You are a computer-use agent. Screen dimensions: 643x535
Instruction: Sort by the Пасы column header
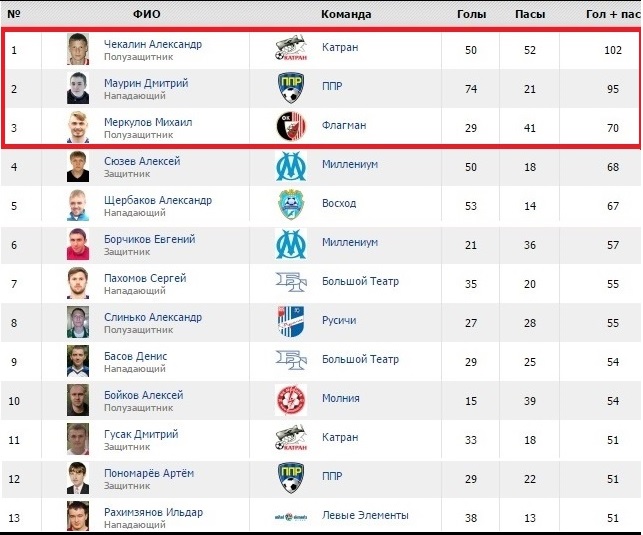(x=530, y=14)
